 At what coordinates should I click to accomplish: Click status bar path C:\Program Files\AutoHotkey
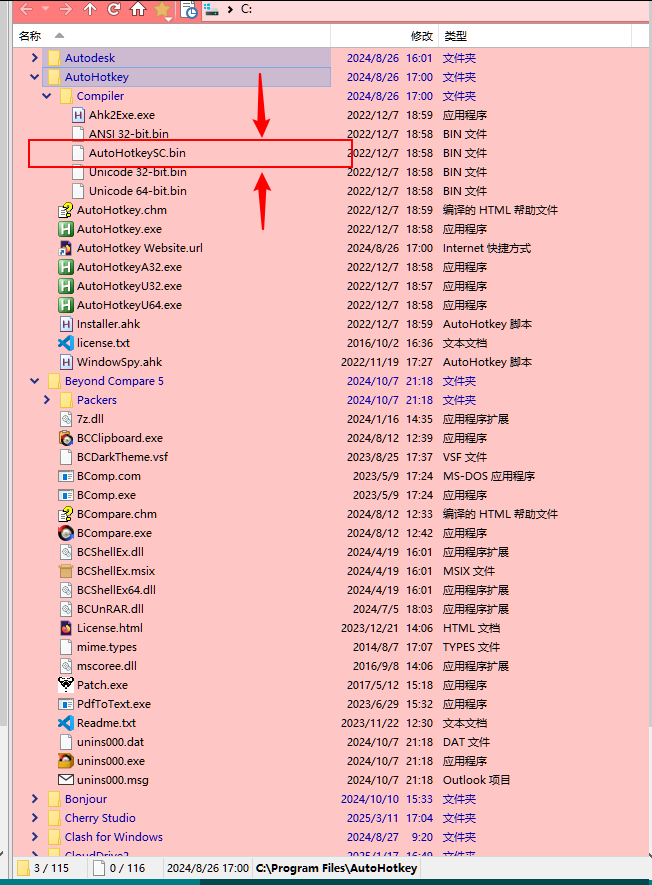tap(337, 868)
